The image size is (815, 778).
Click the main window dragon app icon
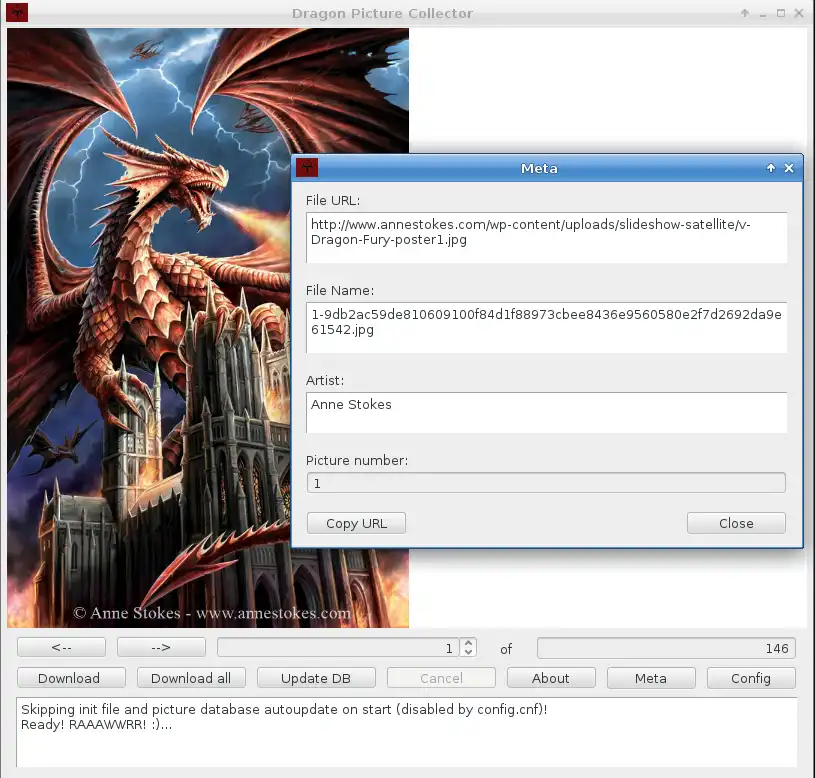coord(17,12)
